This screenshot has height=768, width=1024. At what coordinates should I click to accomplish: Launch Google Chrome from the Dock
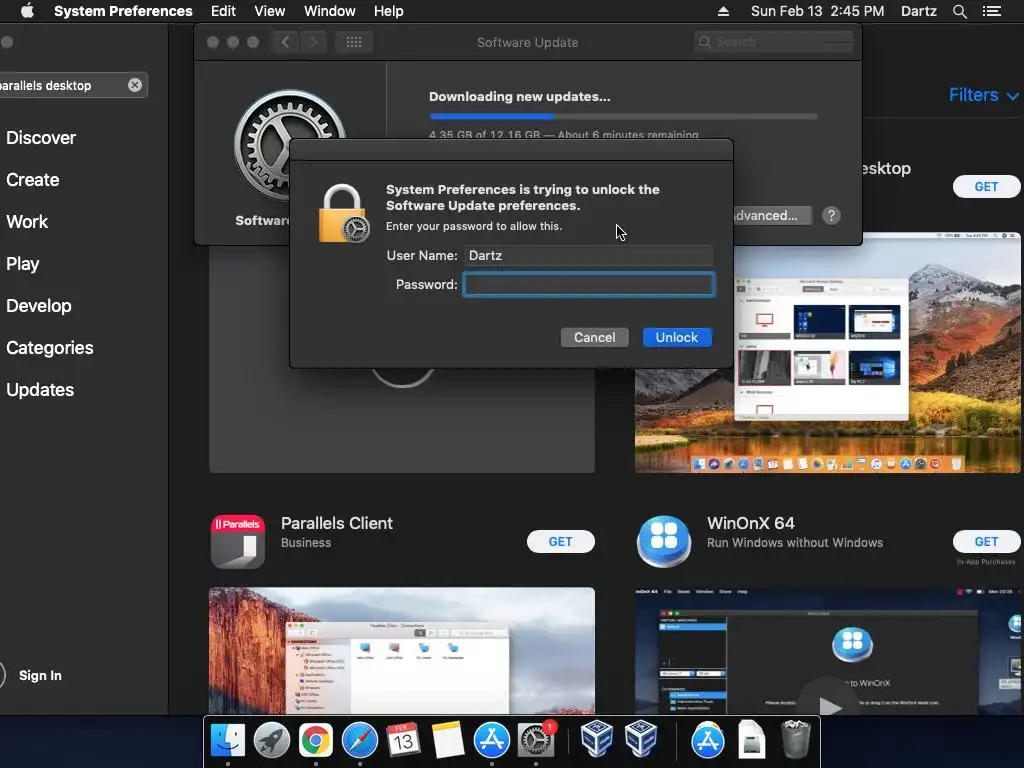(x=315, y=740)
